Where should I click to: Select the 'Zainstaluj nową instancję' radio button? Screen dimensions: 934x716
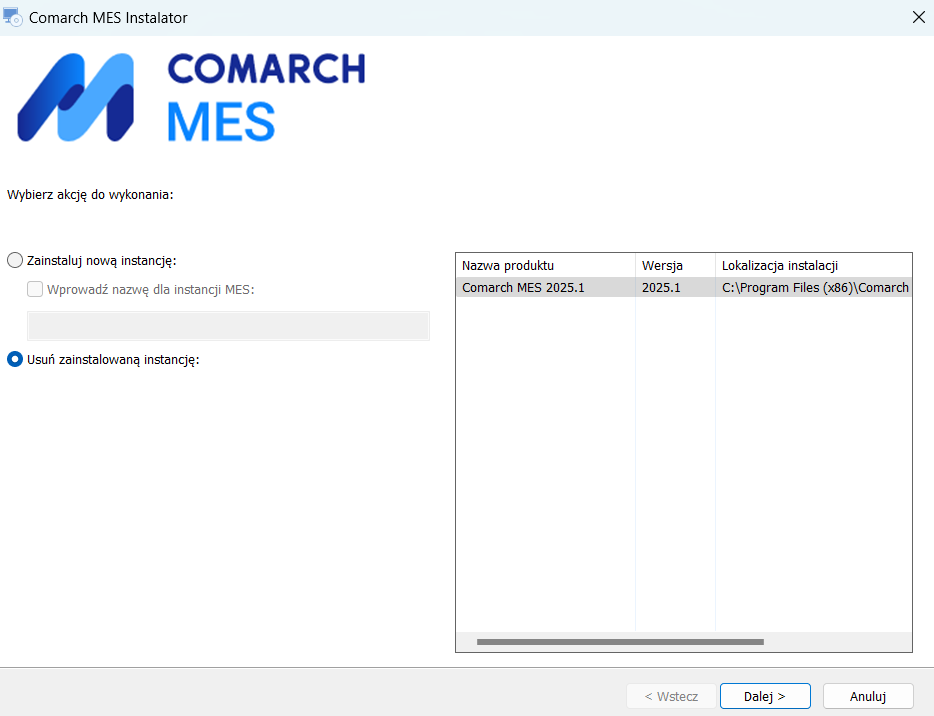click(15, 260)
